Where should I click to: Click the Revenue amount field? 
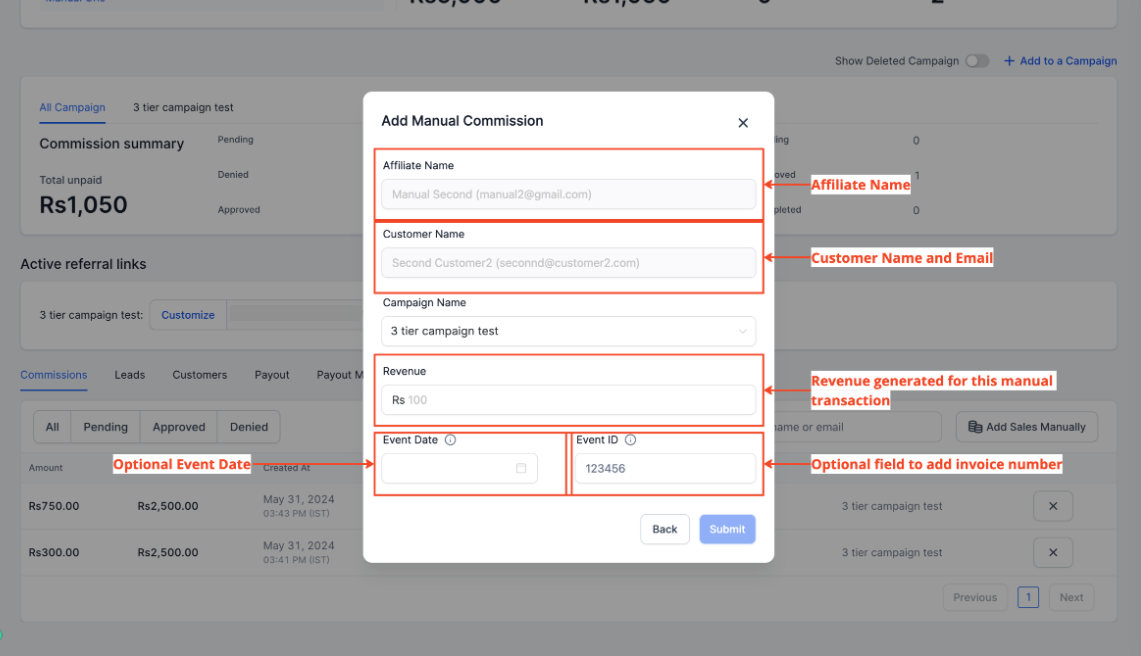tap(580, 400)
